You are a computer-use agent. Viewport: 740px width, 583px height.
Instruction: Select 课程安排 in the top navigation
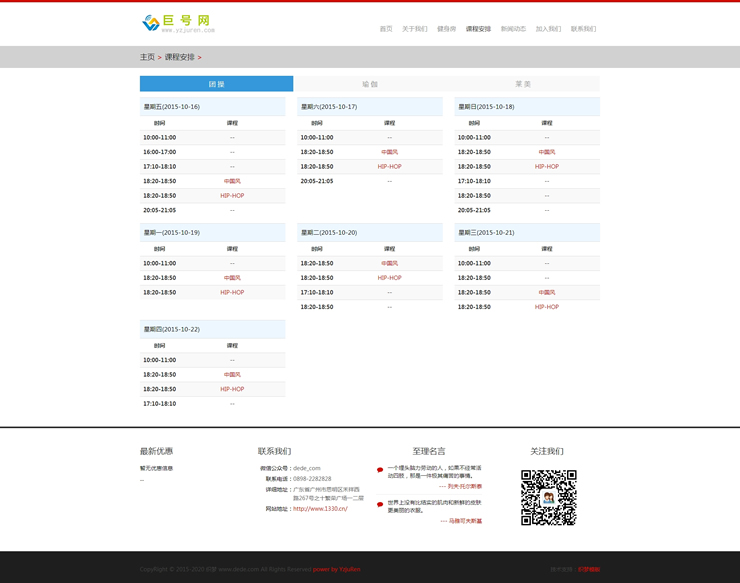(x=478, y=29)
